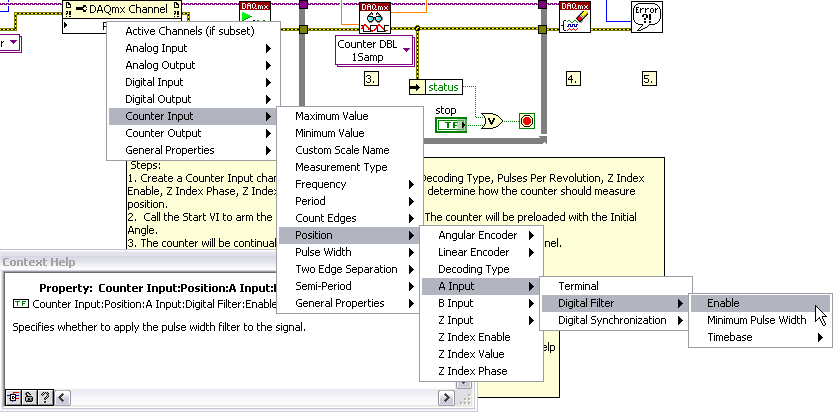Open the Position submenu
Viewport: 833px width, 413px height.
tap(350, 235)
